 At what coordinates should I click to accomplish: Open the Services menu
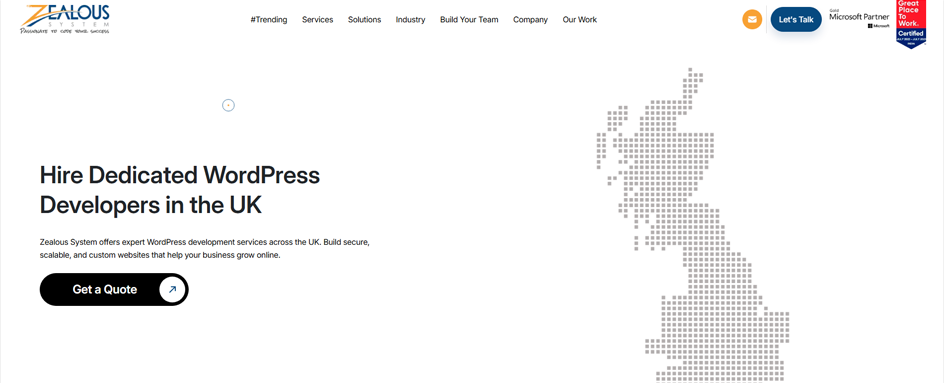(x=317, y=20)
